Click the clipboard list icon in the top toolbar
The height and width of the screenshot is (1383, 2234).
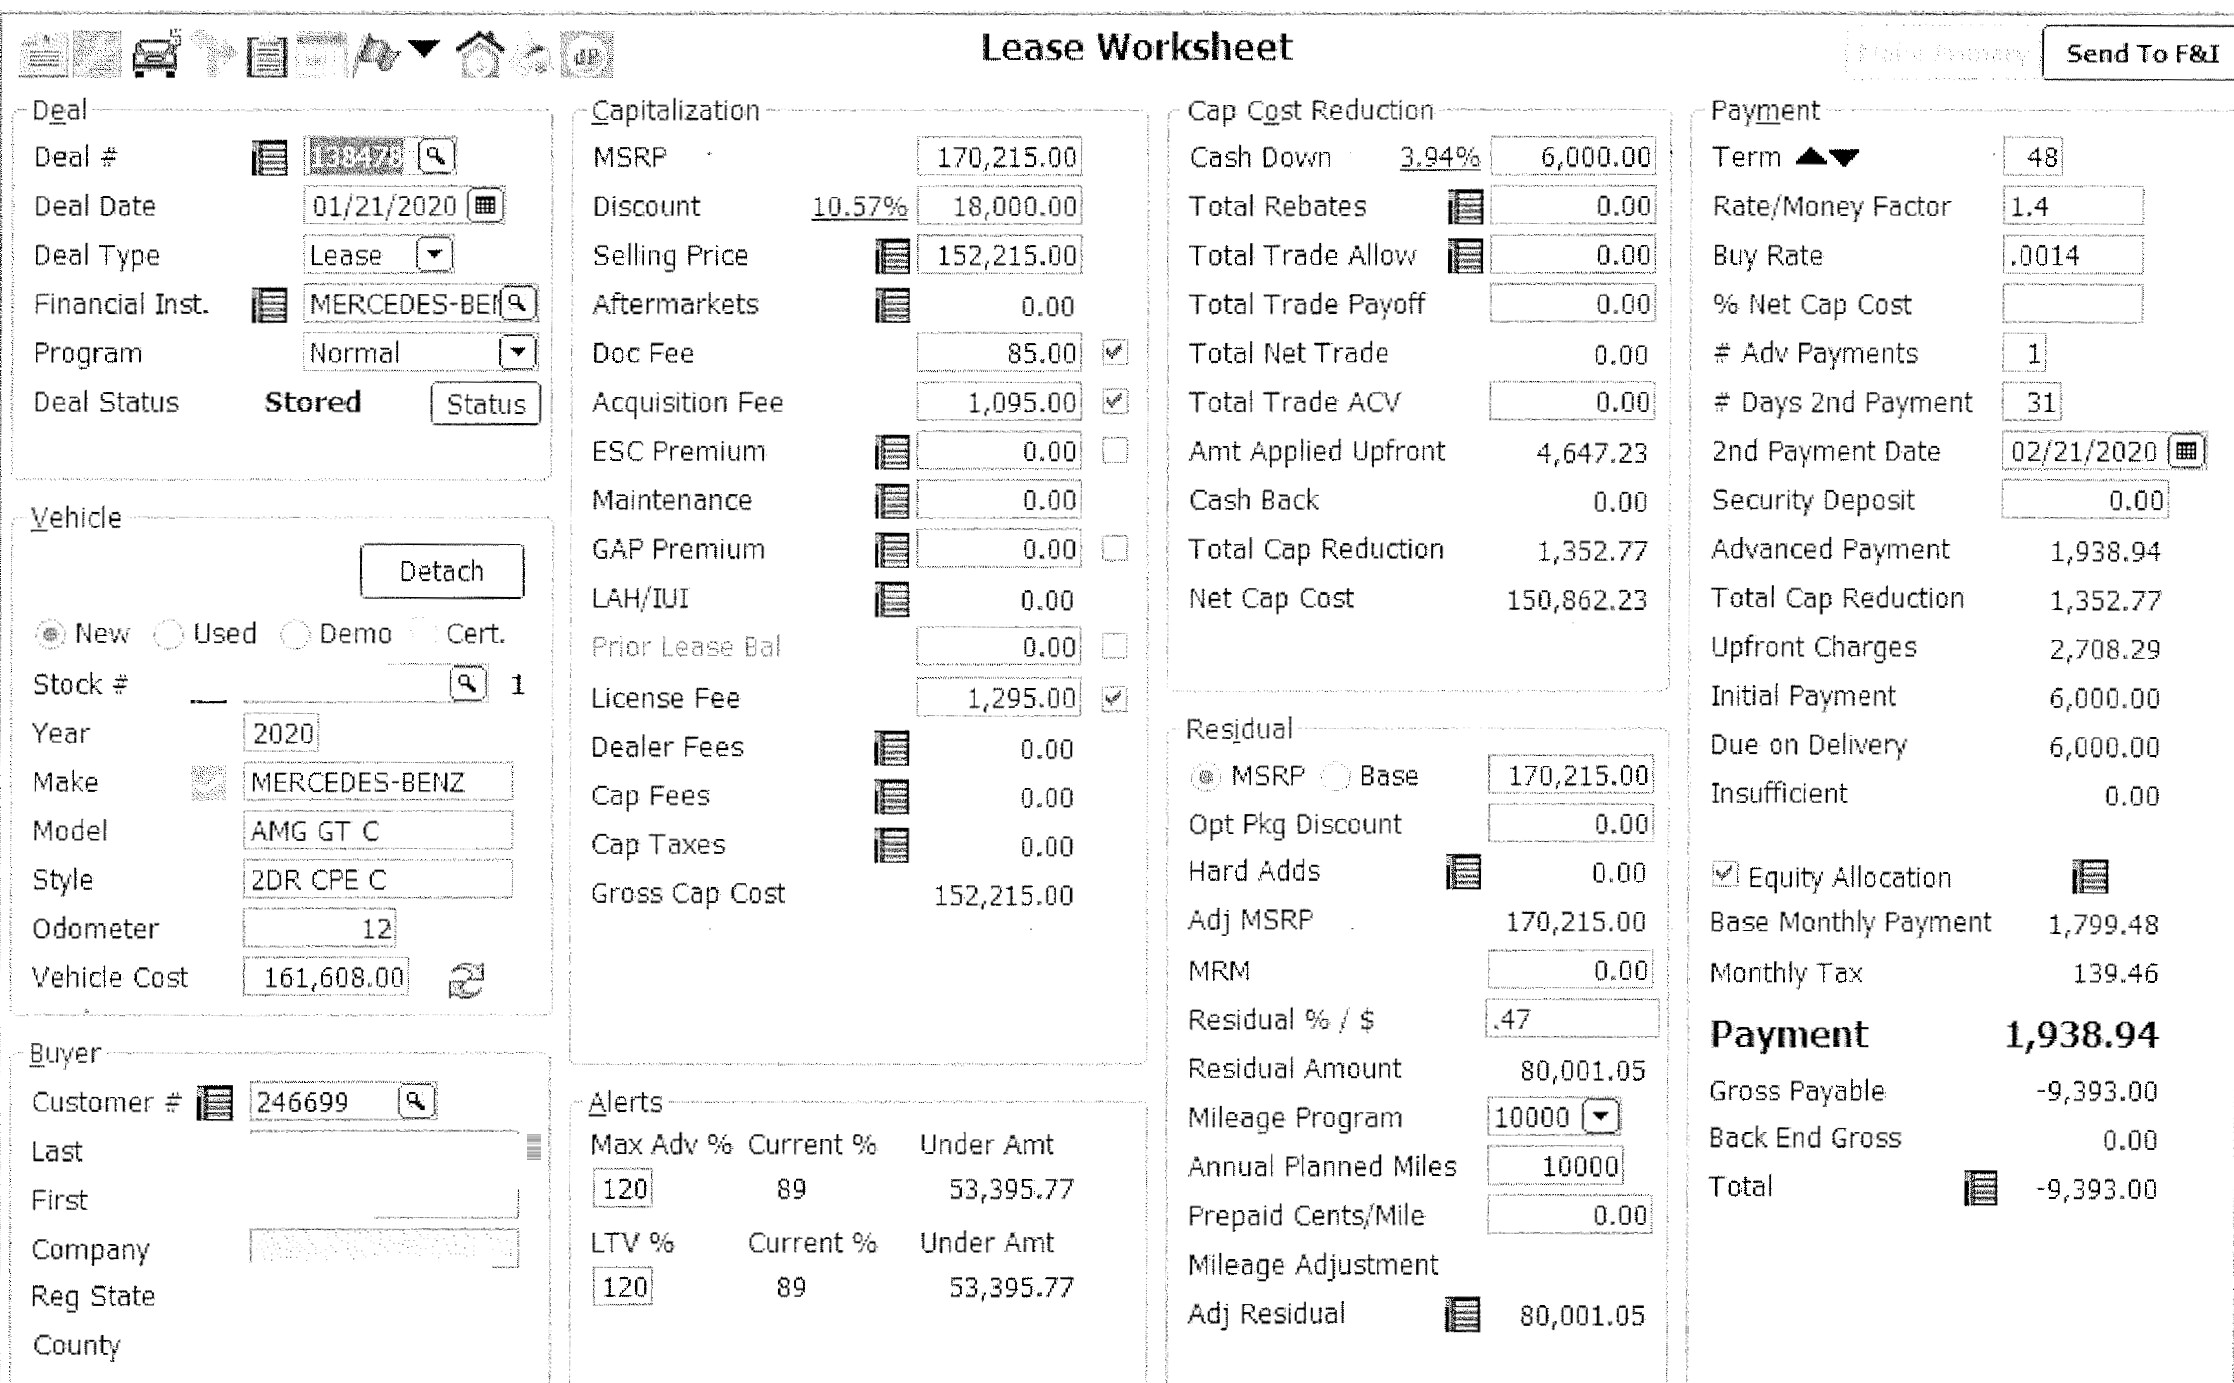[267, 56]
